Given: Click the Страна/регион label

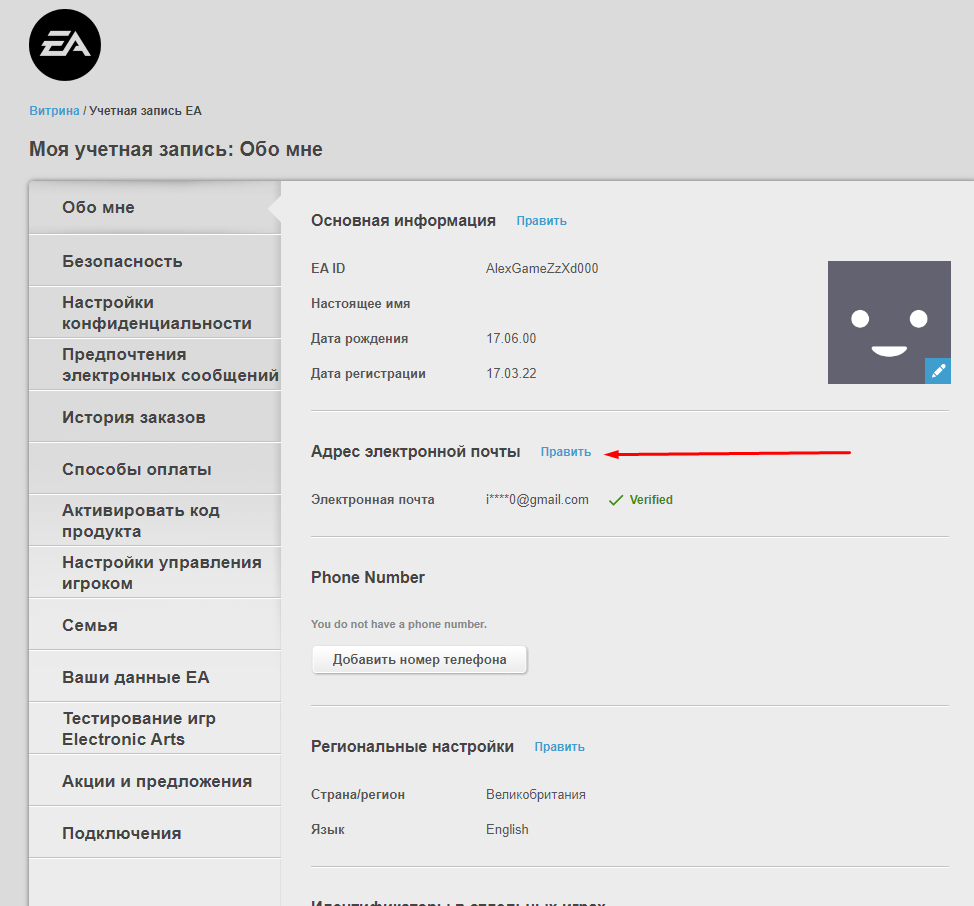Looking at the screenshot, I should pos(358,795).
